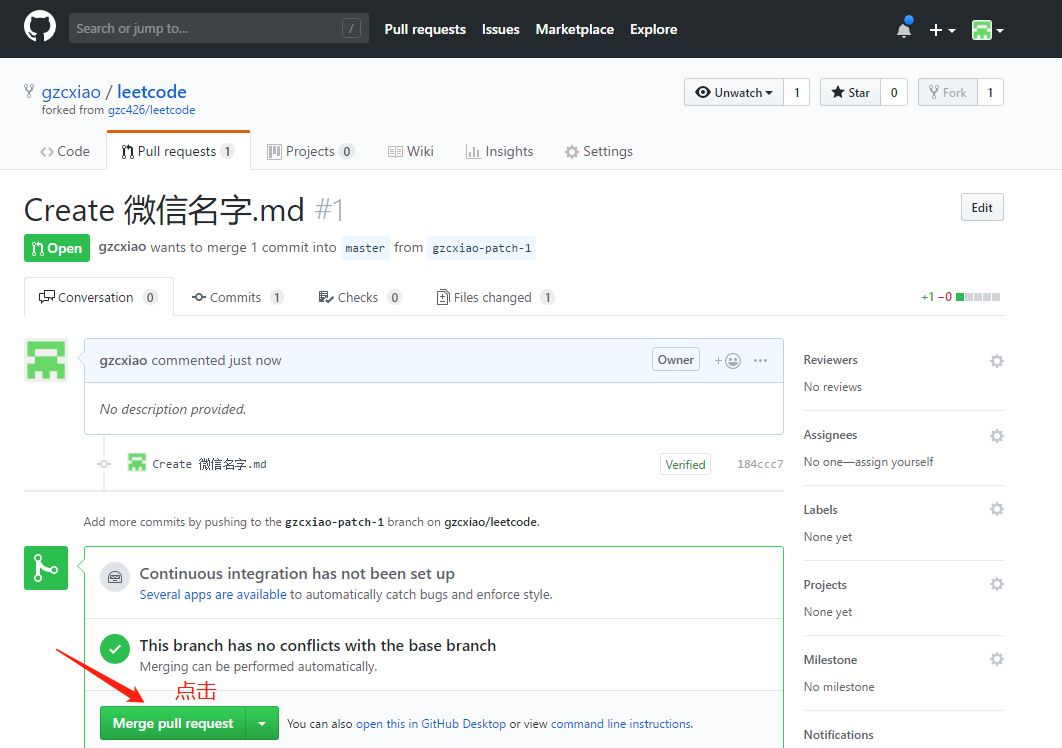Open the Milestone settings gear
The width and height of the screenshot is (1062, 748).
(996, 659)
